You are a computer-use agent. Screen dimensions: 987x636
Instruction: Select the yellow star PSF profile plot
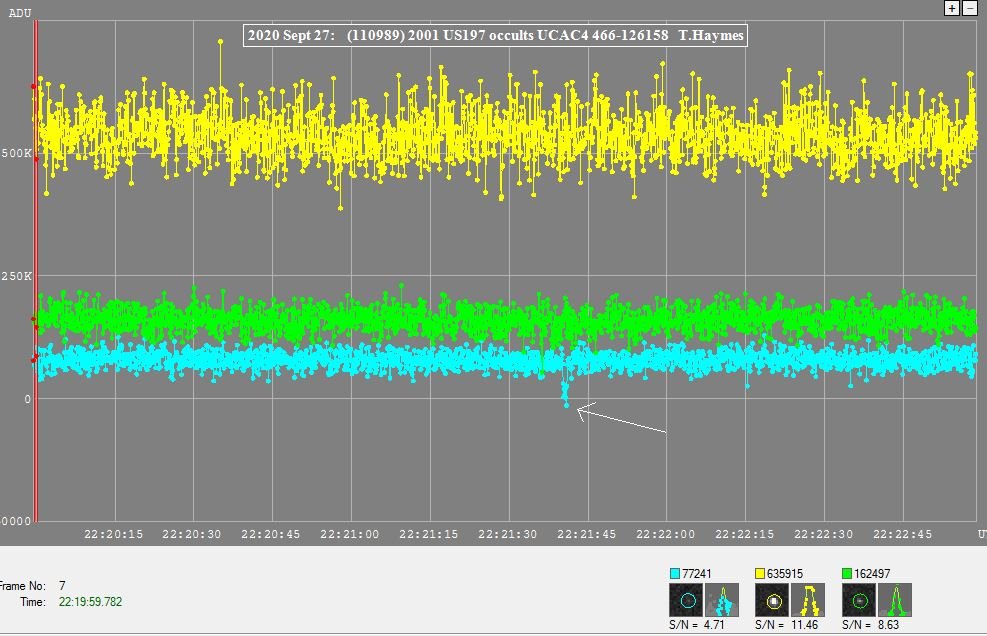tap(808, 600)
